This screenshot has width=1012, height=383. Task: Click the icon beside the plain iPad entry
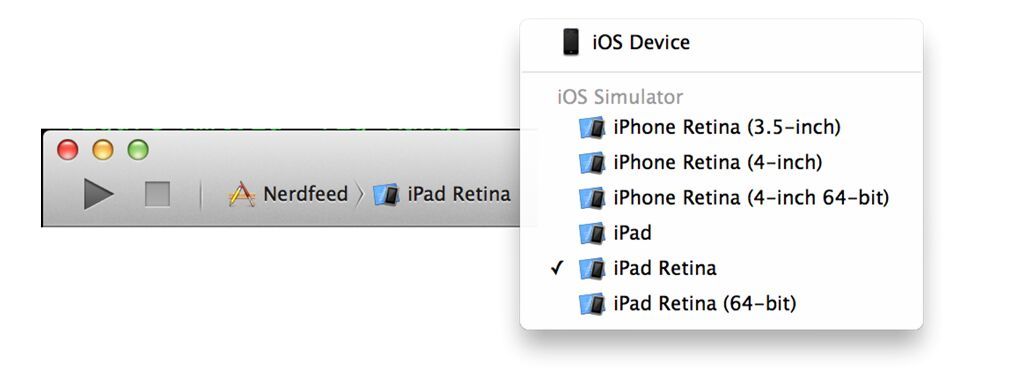pos(592,233)
